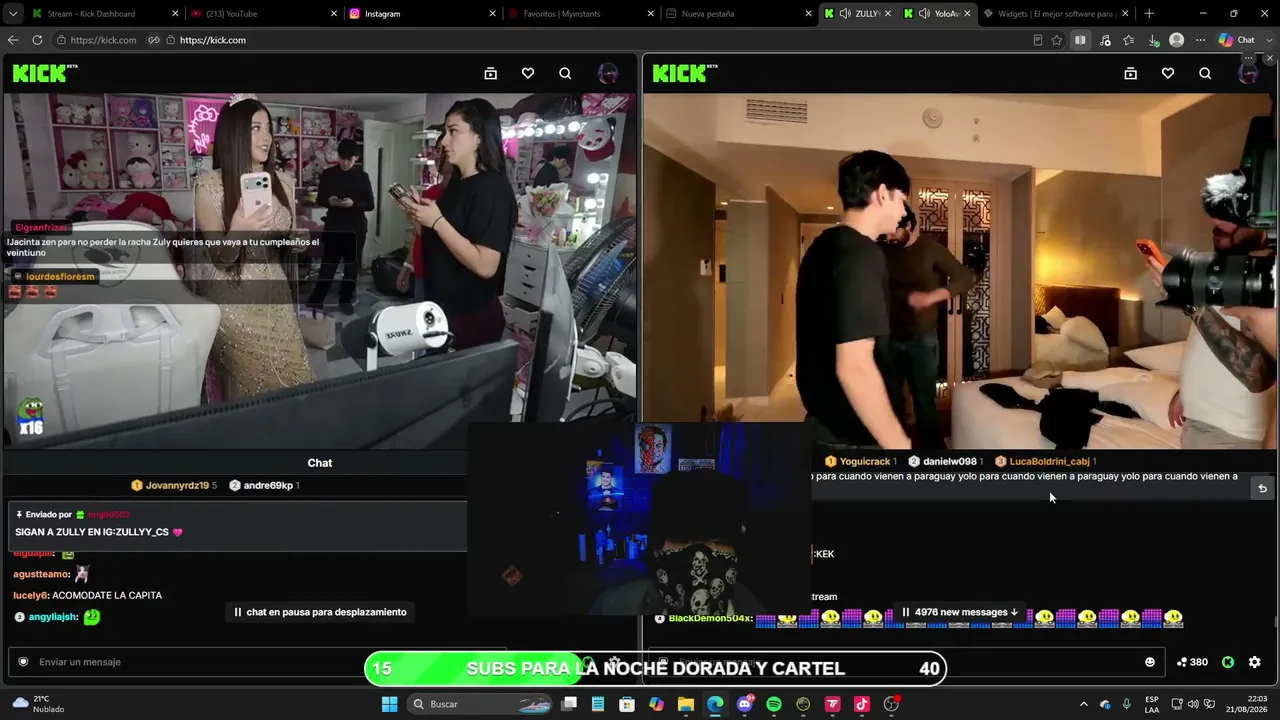Open the green Kick identity icon in right chat

coord(1228,662)
